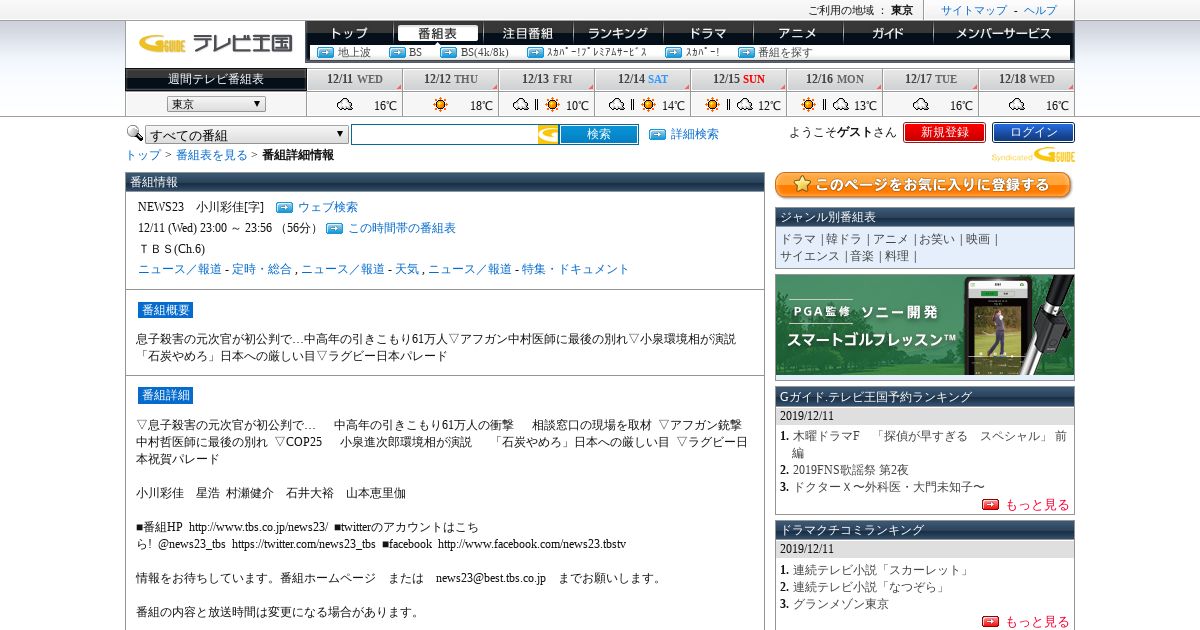The width and height of the screenshot is (1200, 630).
Task: Open グランメゾン東京 ranking entry
Action: [840, 604]
